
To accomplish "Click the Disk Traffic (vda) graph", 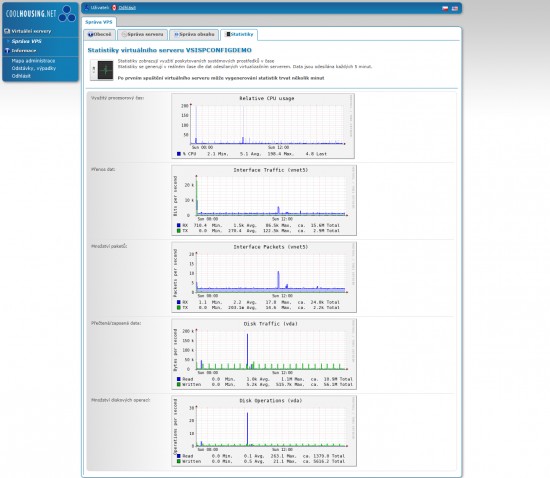I will point(264,354).
